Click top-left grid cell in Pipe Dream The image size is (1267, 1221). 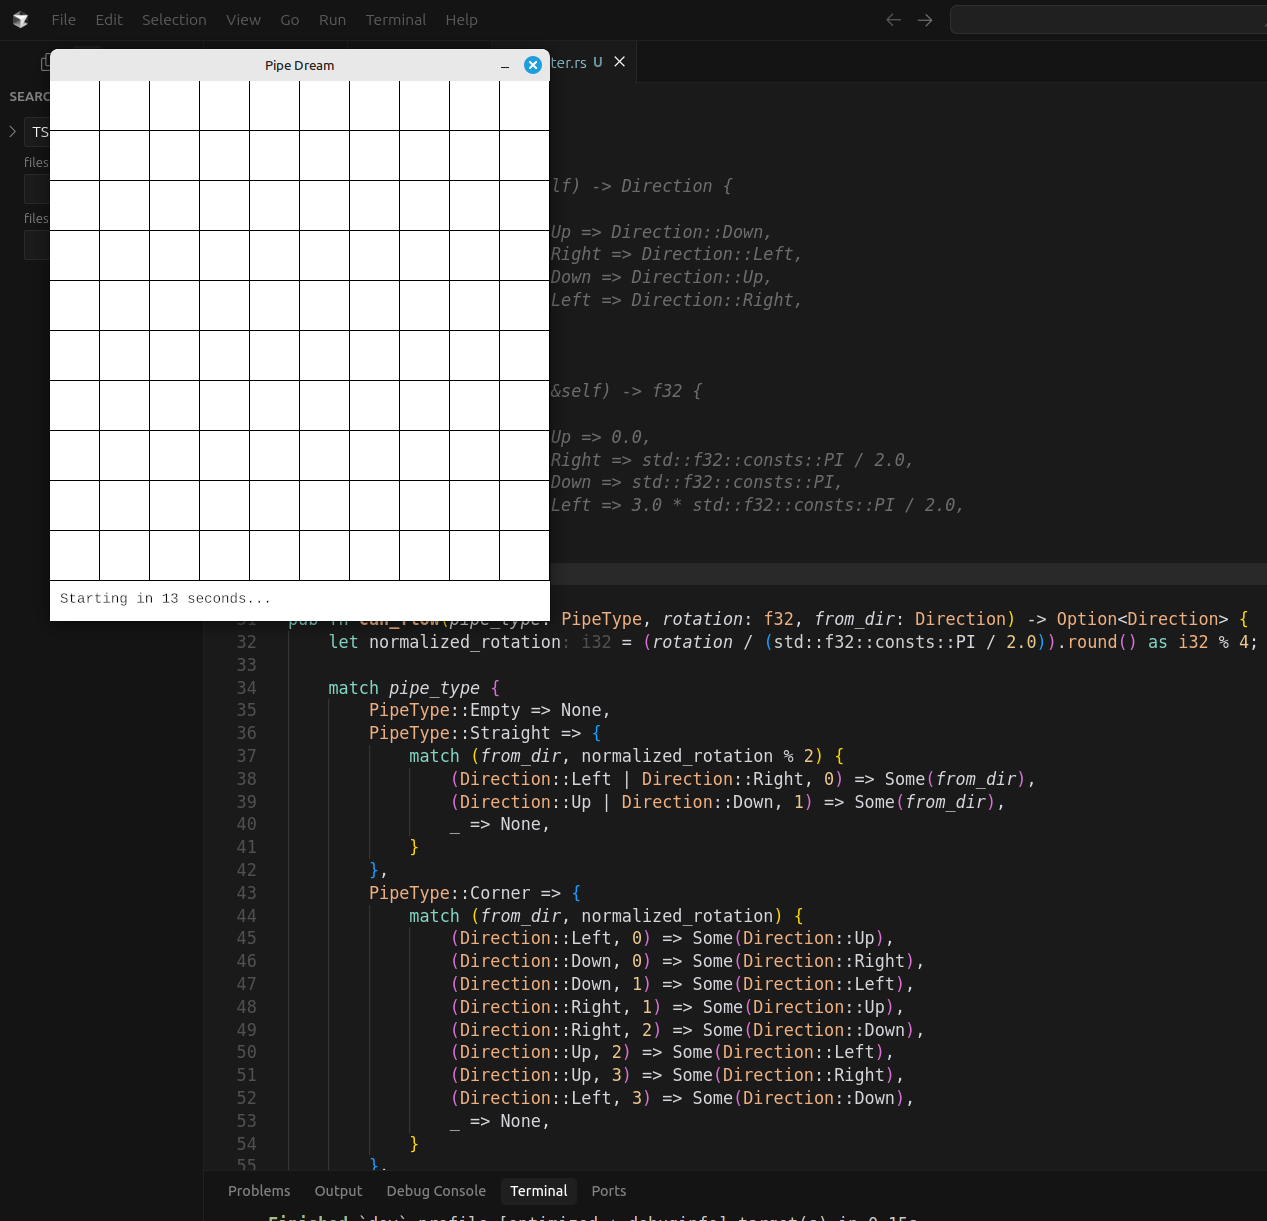(x=75, y=106)
